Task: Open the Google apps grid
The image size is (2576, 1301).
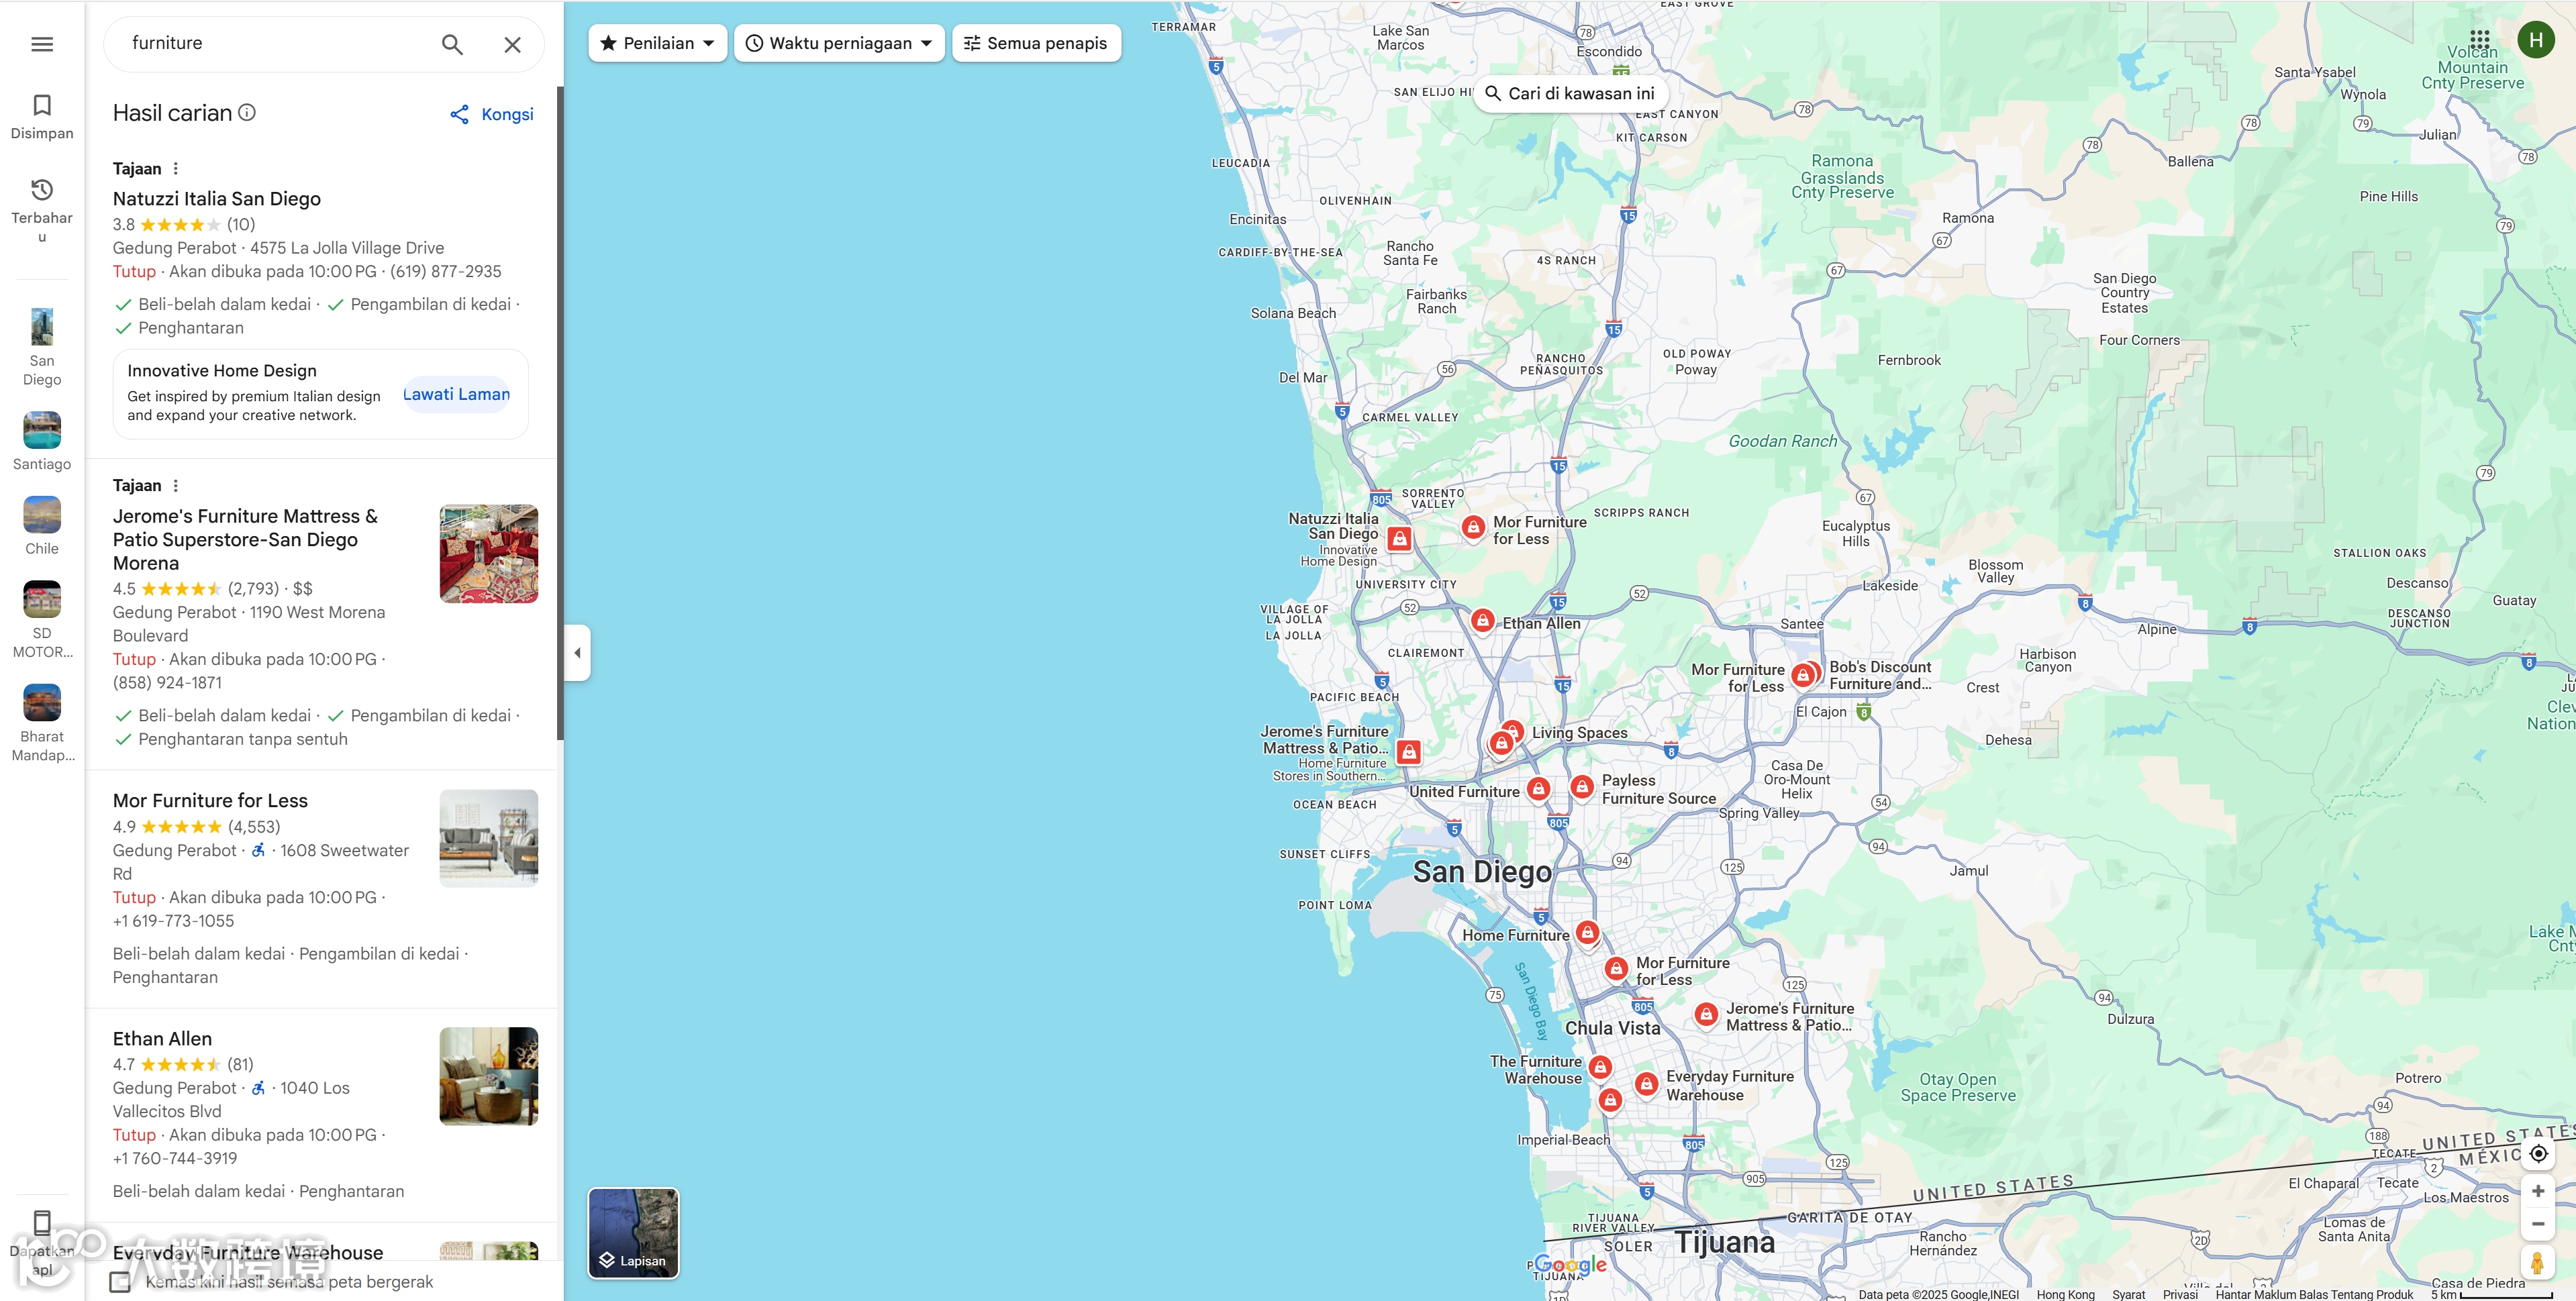Action: [x=2479, y=40]
